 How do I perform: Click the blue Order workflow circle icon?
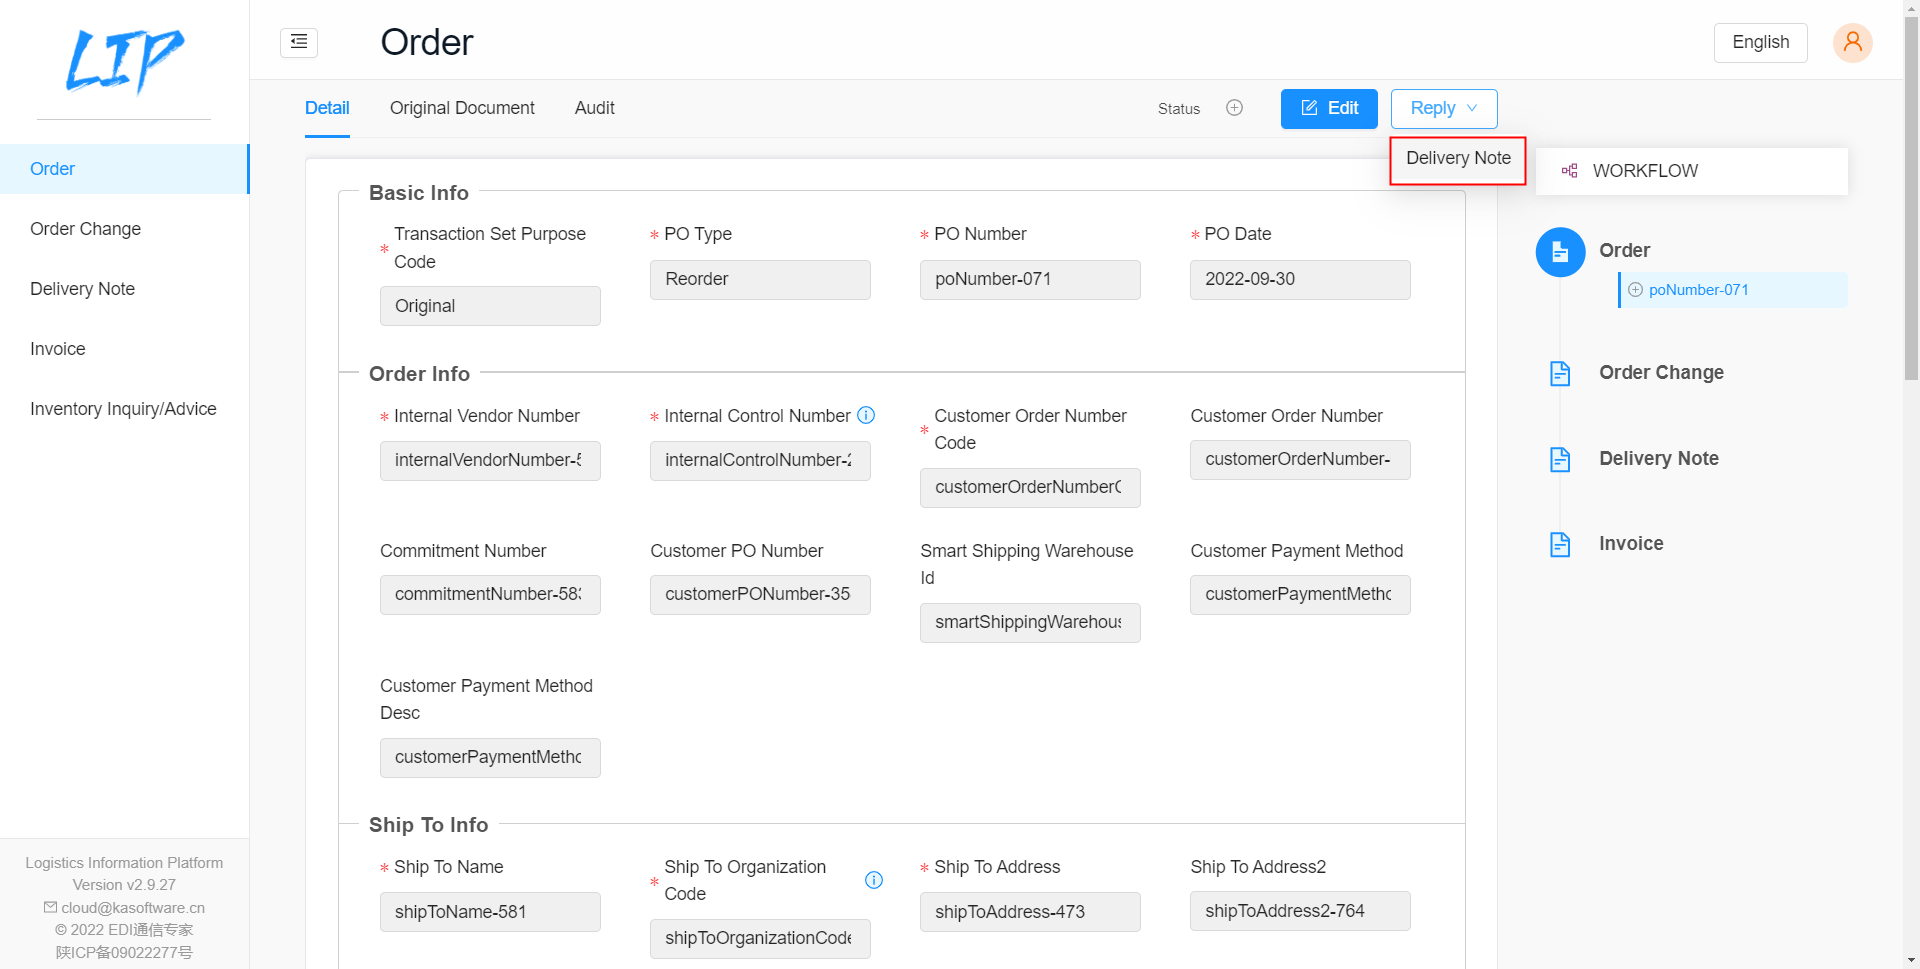click(1560, 252)
